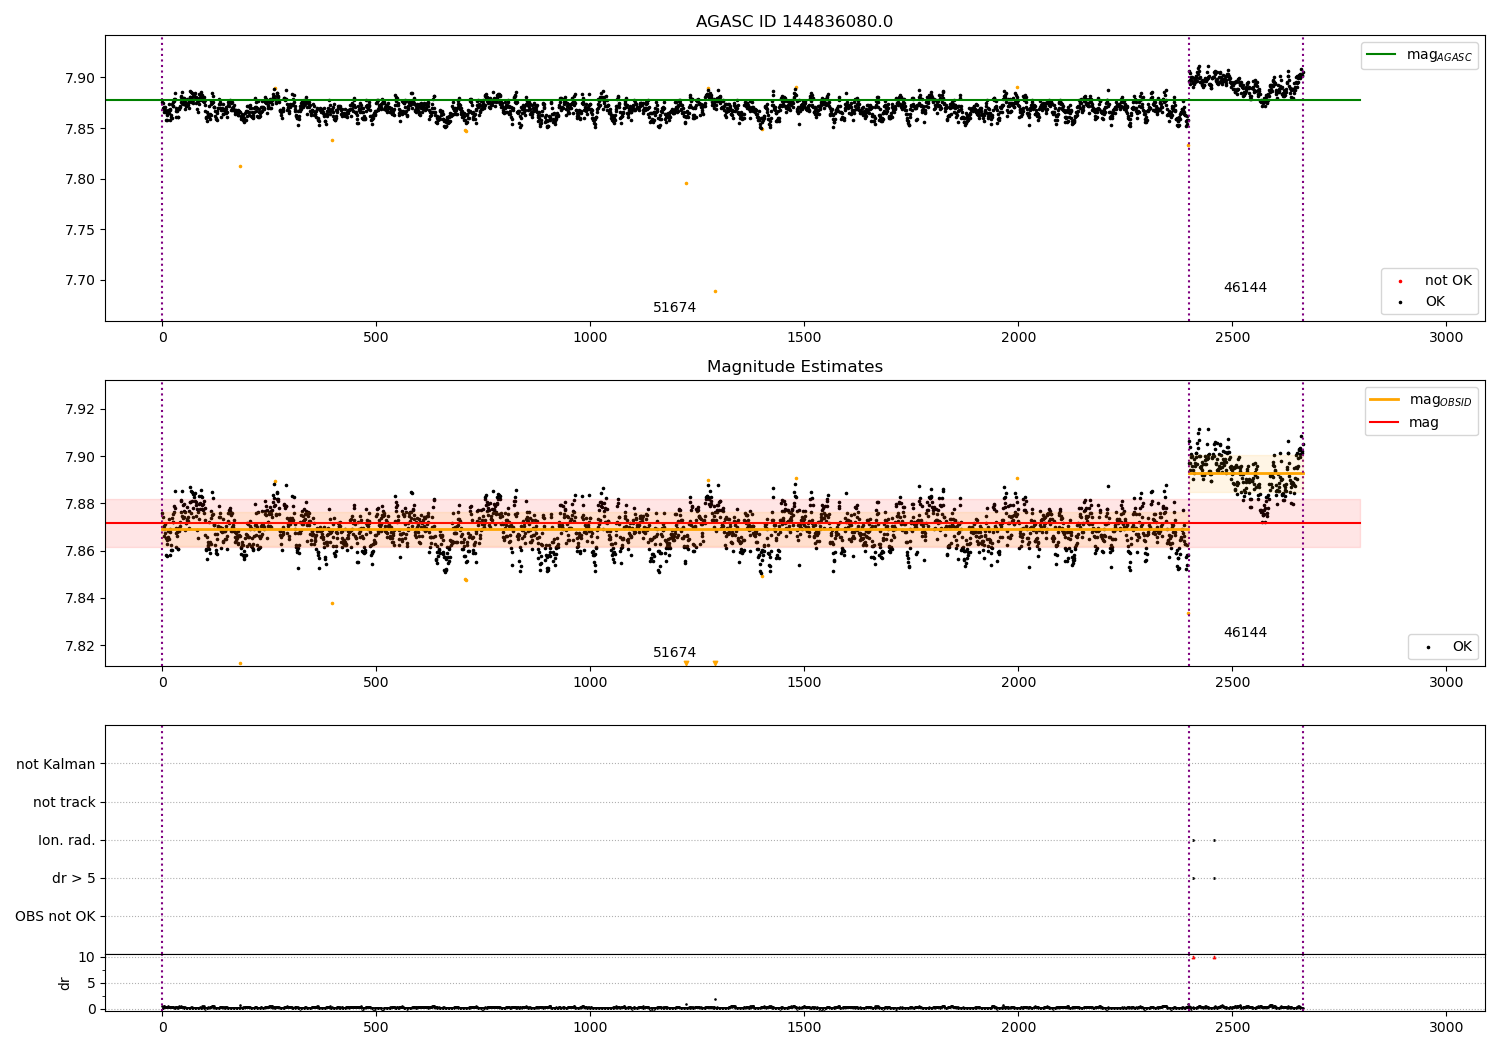Click the 'Ion. rad.' axis label
This screenshot has height=1050, width=1500.
[67, 840]
